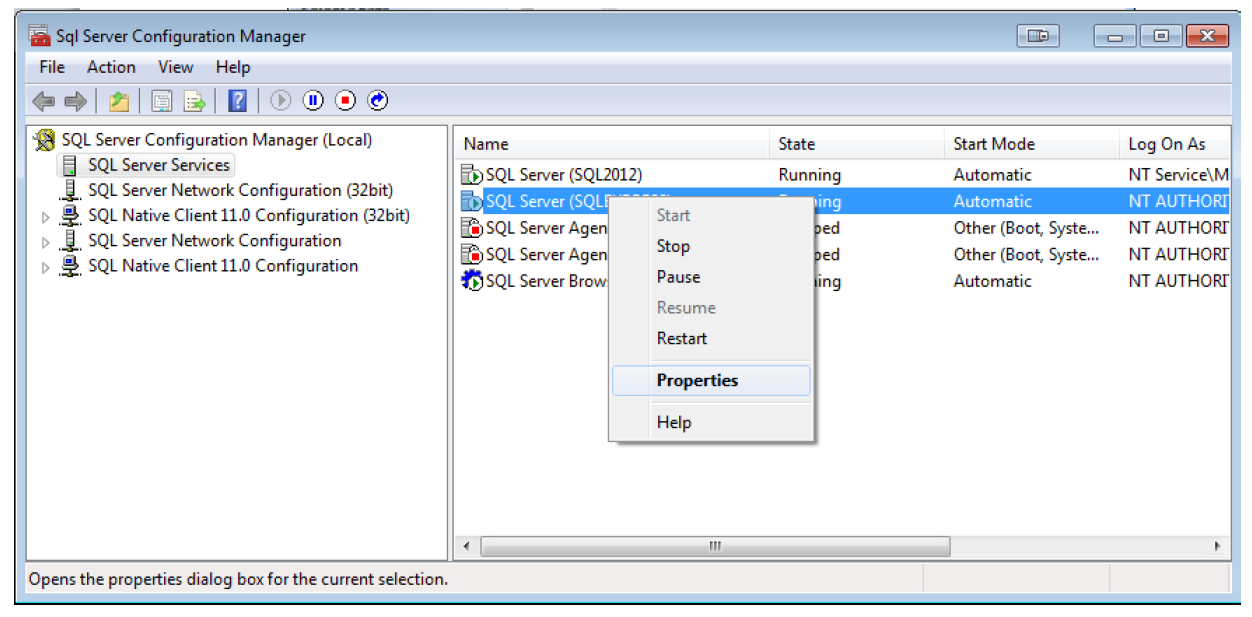This screenshot has width=1252, height=617.
Task: Minimize the Configuration Manager window
Action: 1115,36
